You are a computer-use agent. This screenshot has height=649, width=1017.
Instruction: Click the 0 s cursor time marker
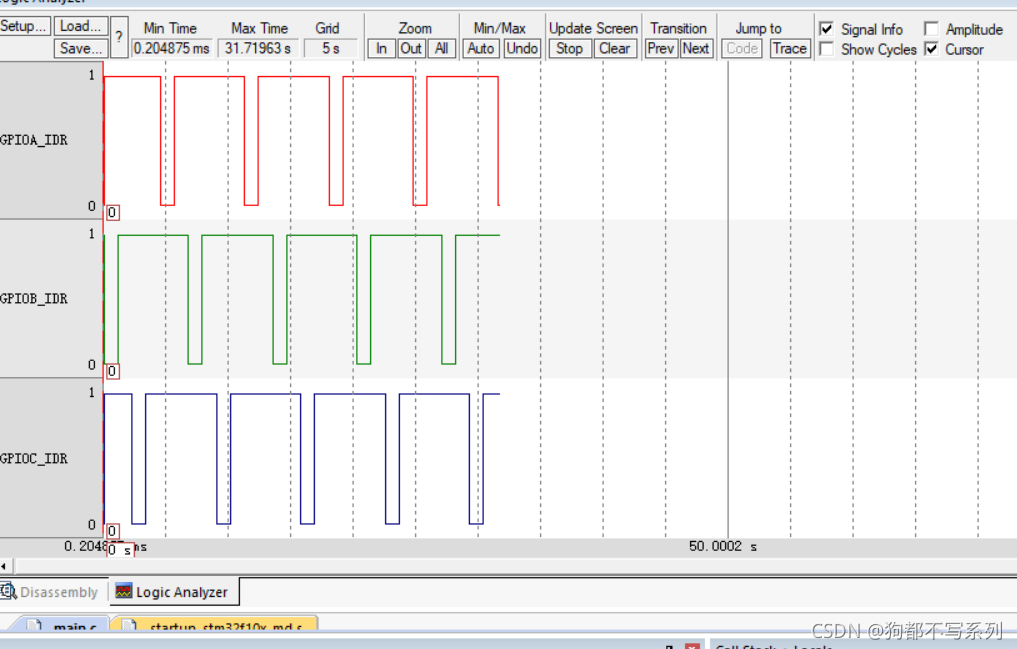[120, 550]
